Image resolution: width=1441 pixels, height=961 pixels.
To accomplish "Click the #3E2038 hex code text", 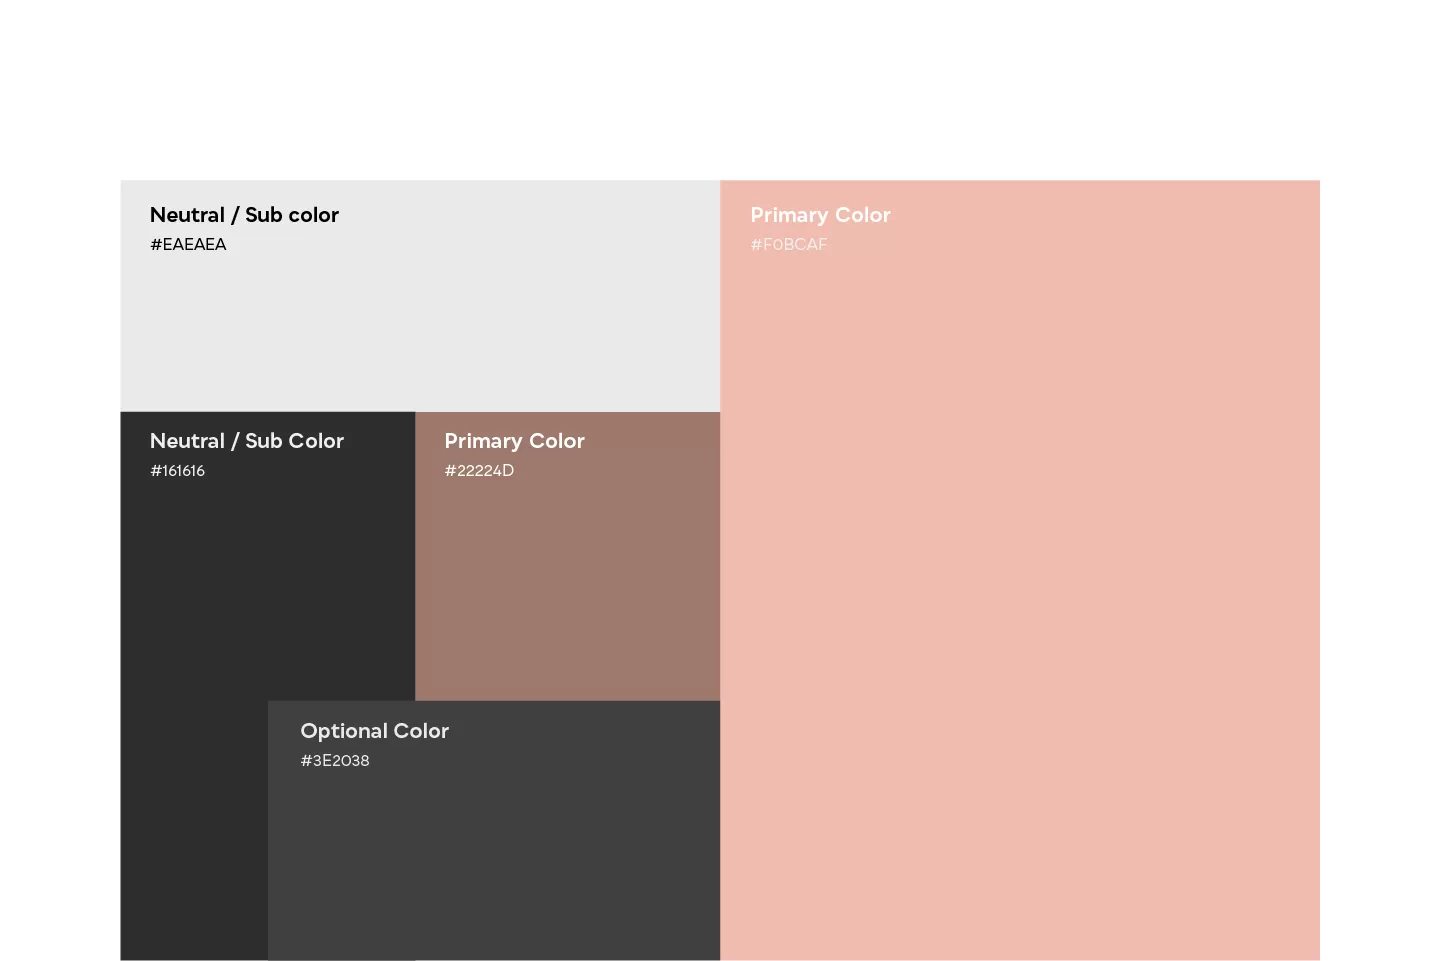I will [x=335, y=761].
